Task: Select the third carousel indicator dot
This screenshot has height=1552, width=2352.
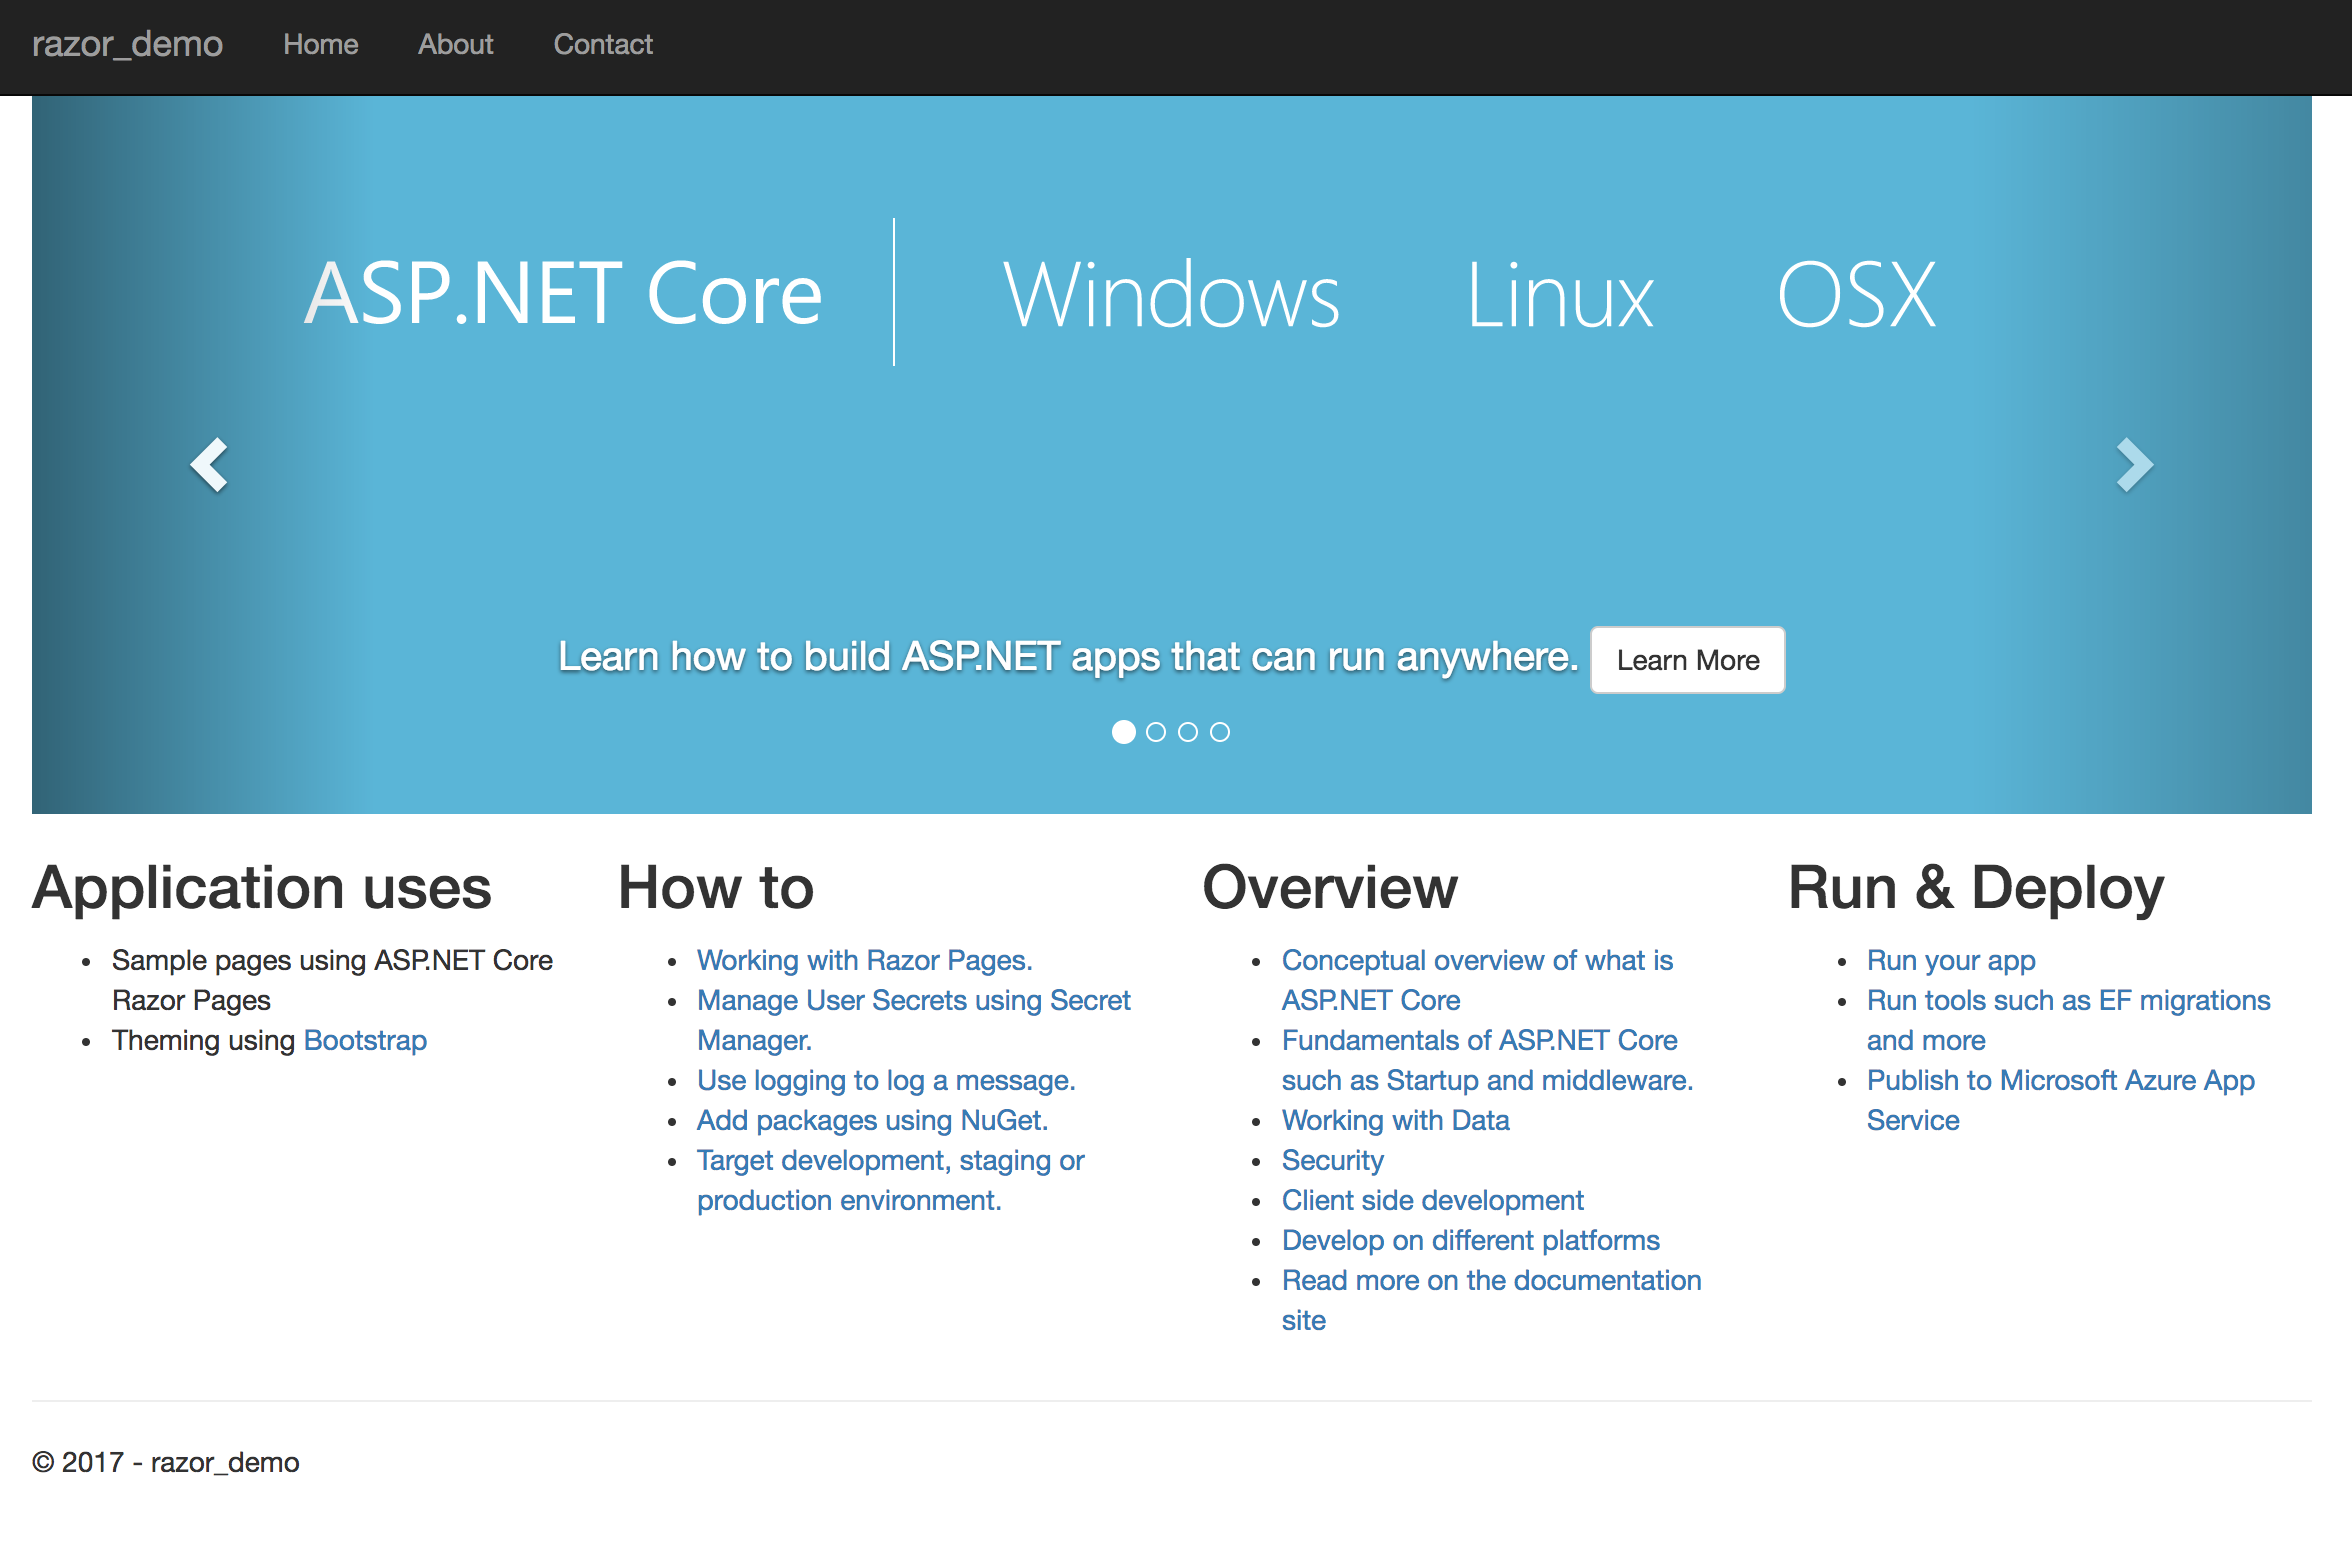Action: tap(1188, 732)
